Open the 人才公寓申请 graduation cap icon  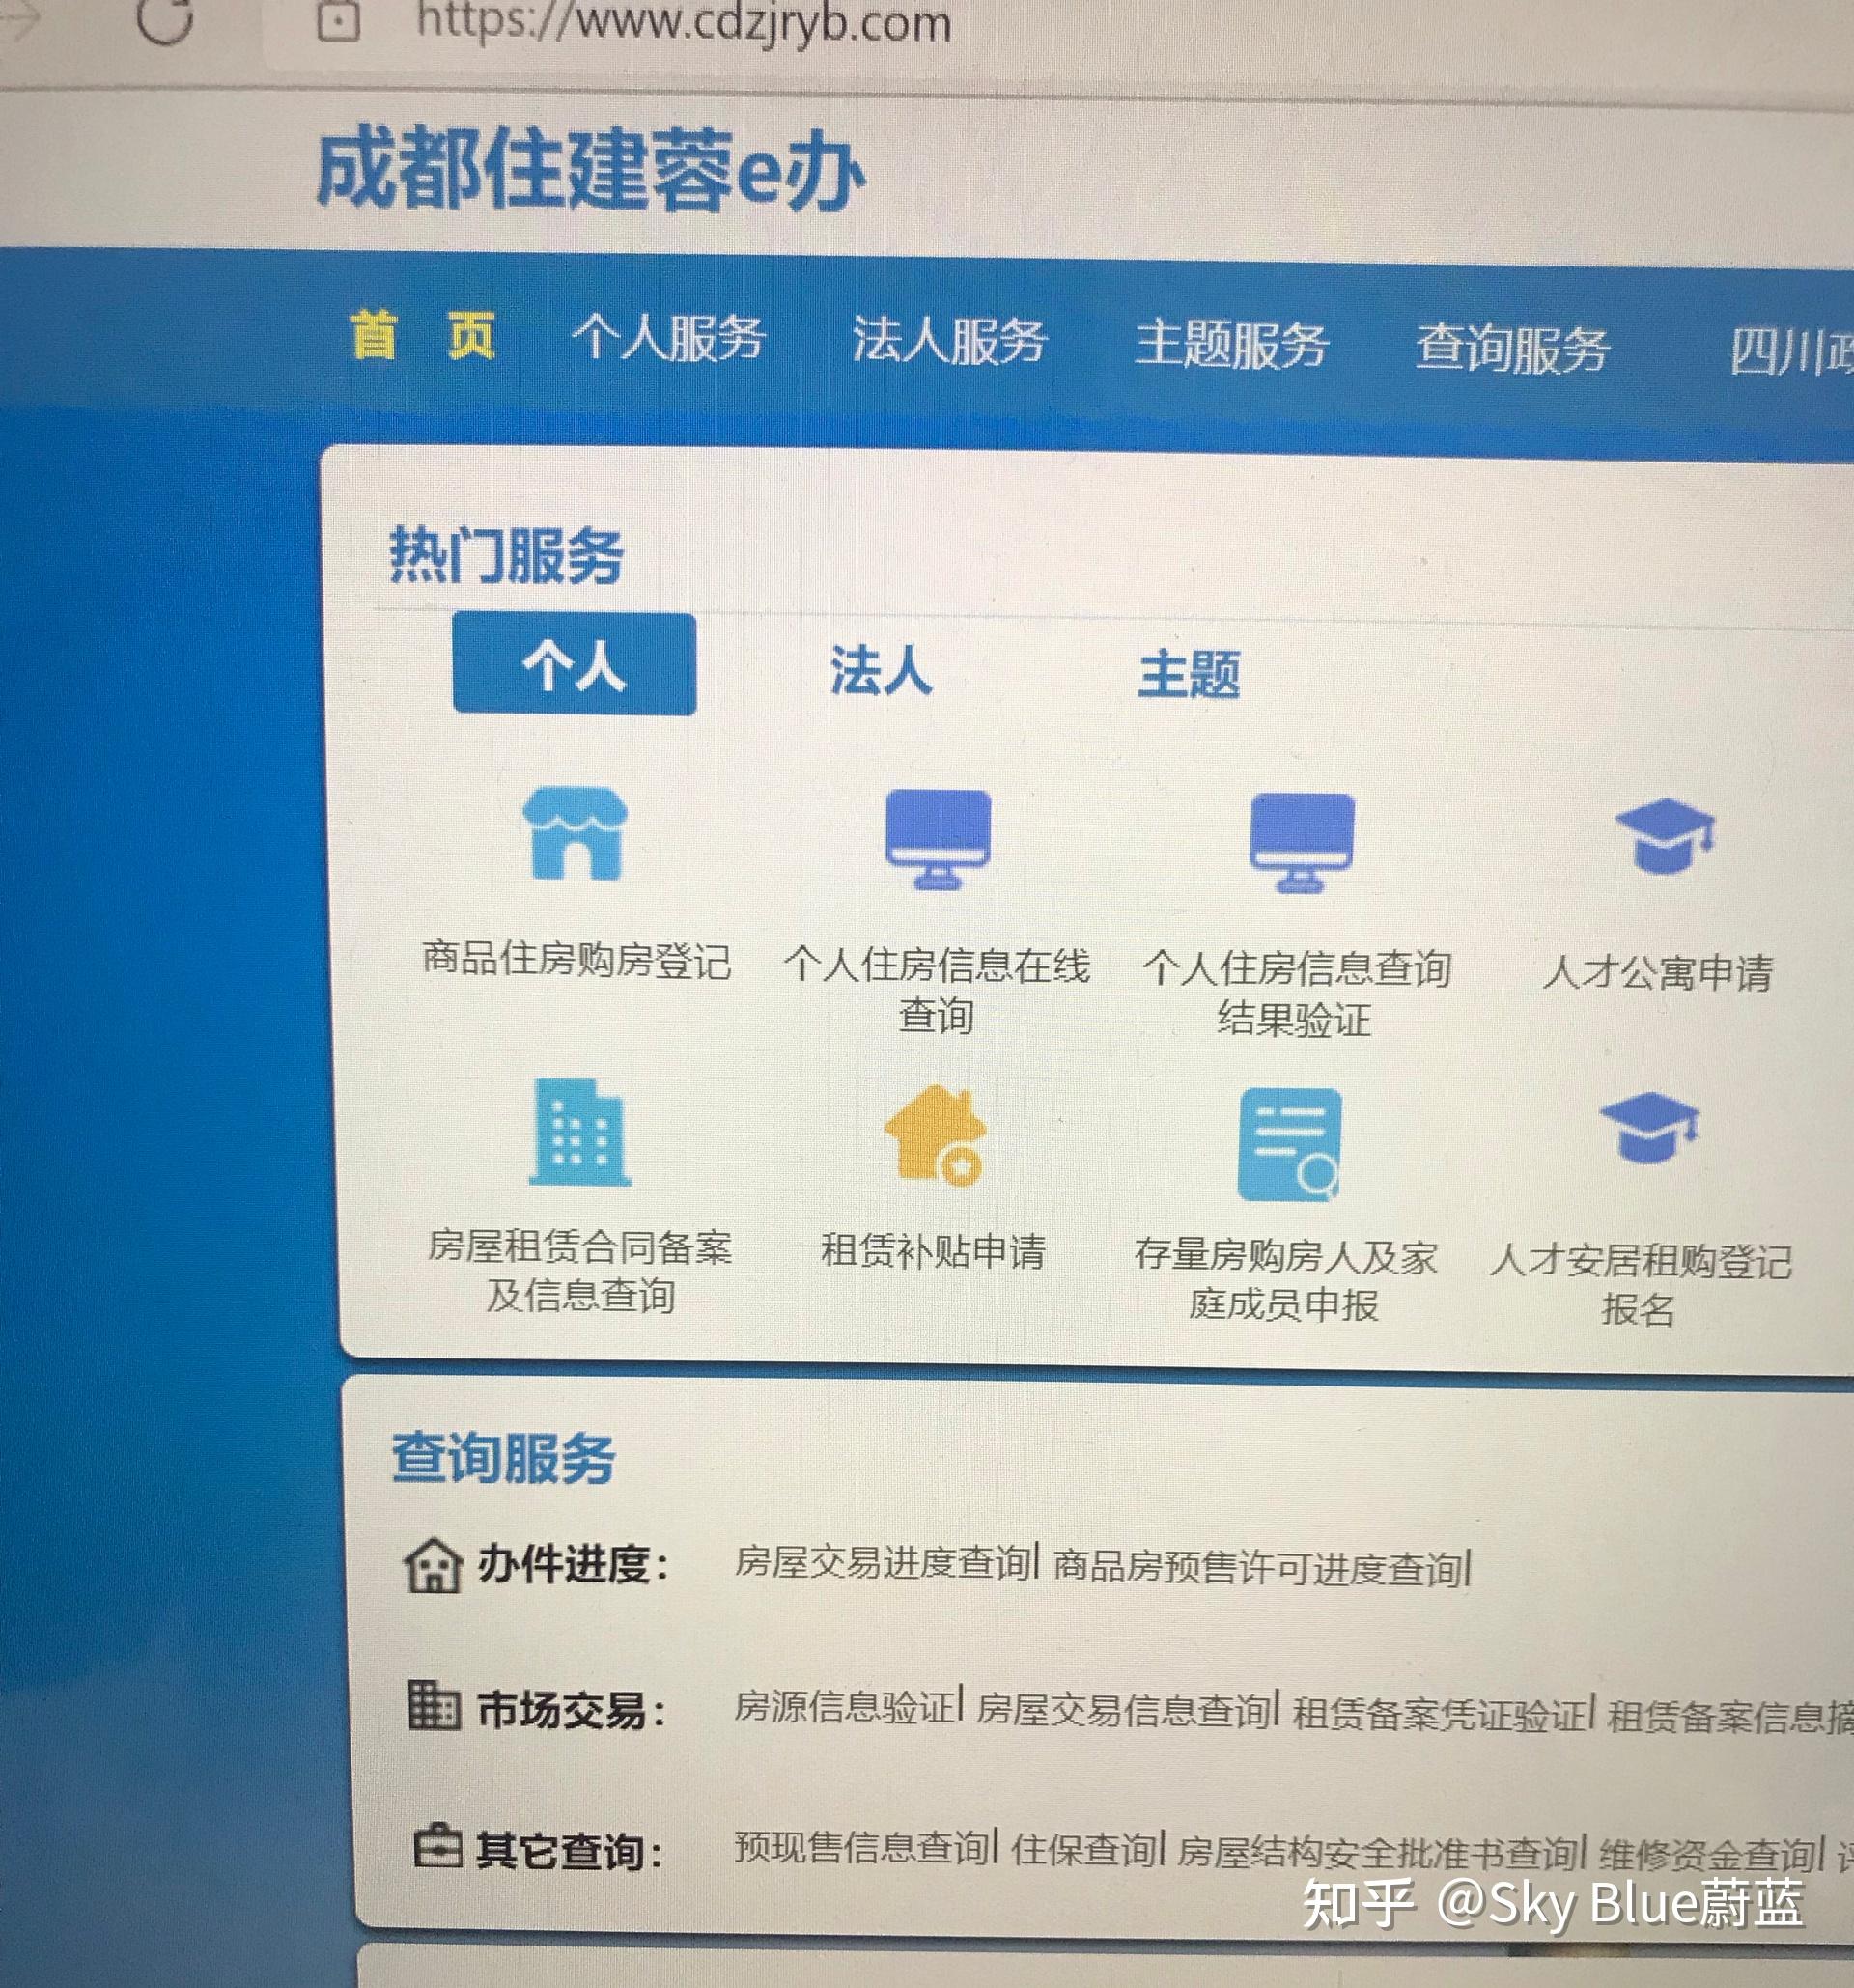[1664, 836]
